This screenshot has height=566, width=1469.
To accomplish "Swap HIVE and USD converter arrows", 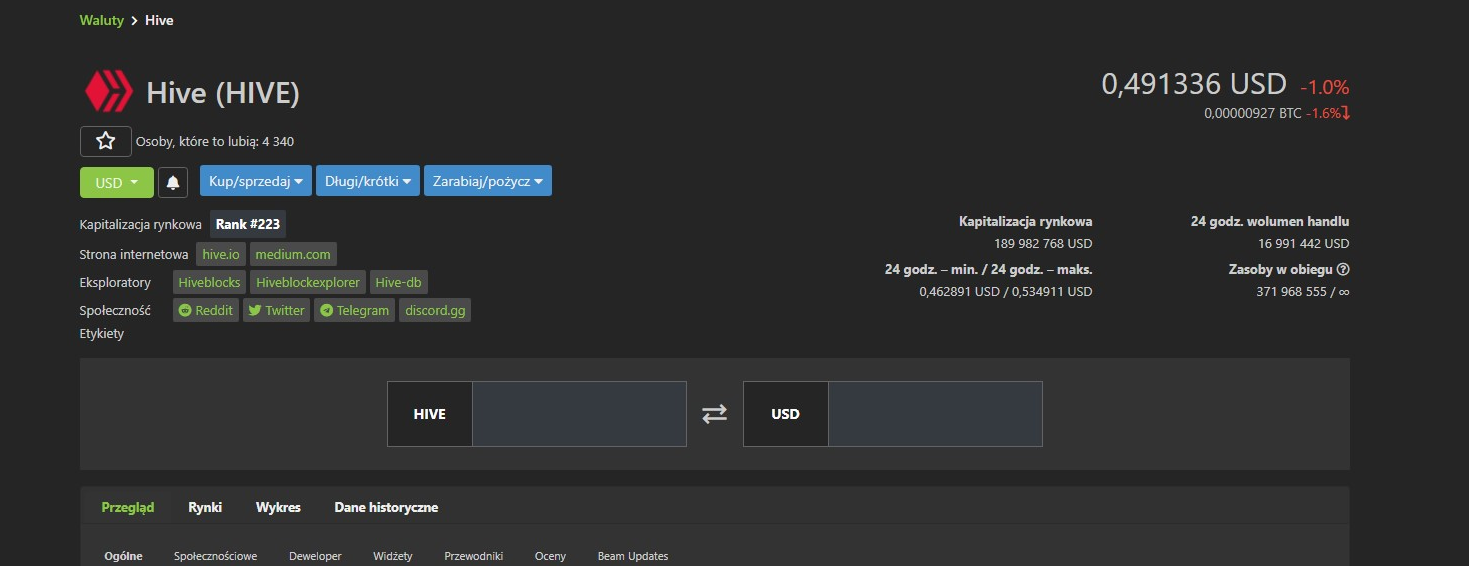I will point(714,414).
